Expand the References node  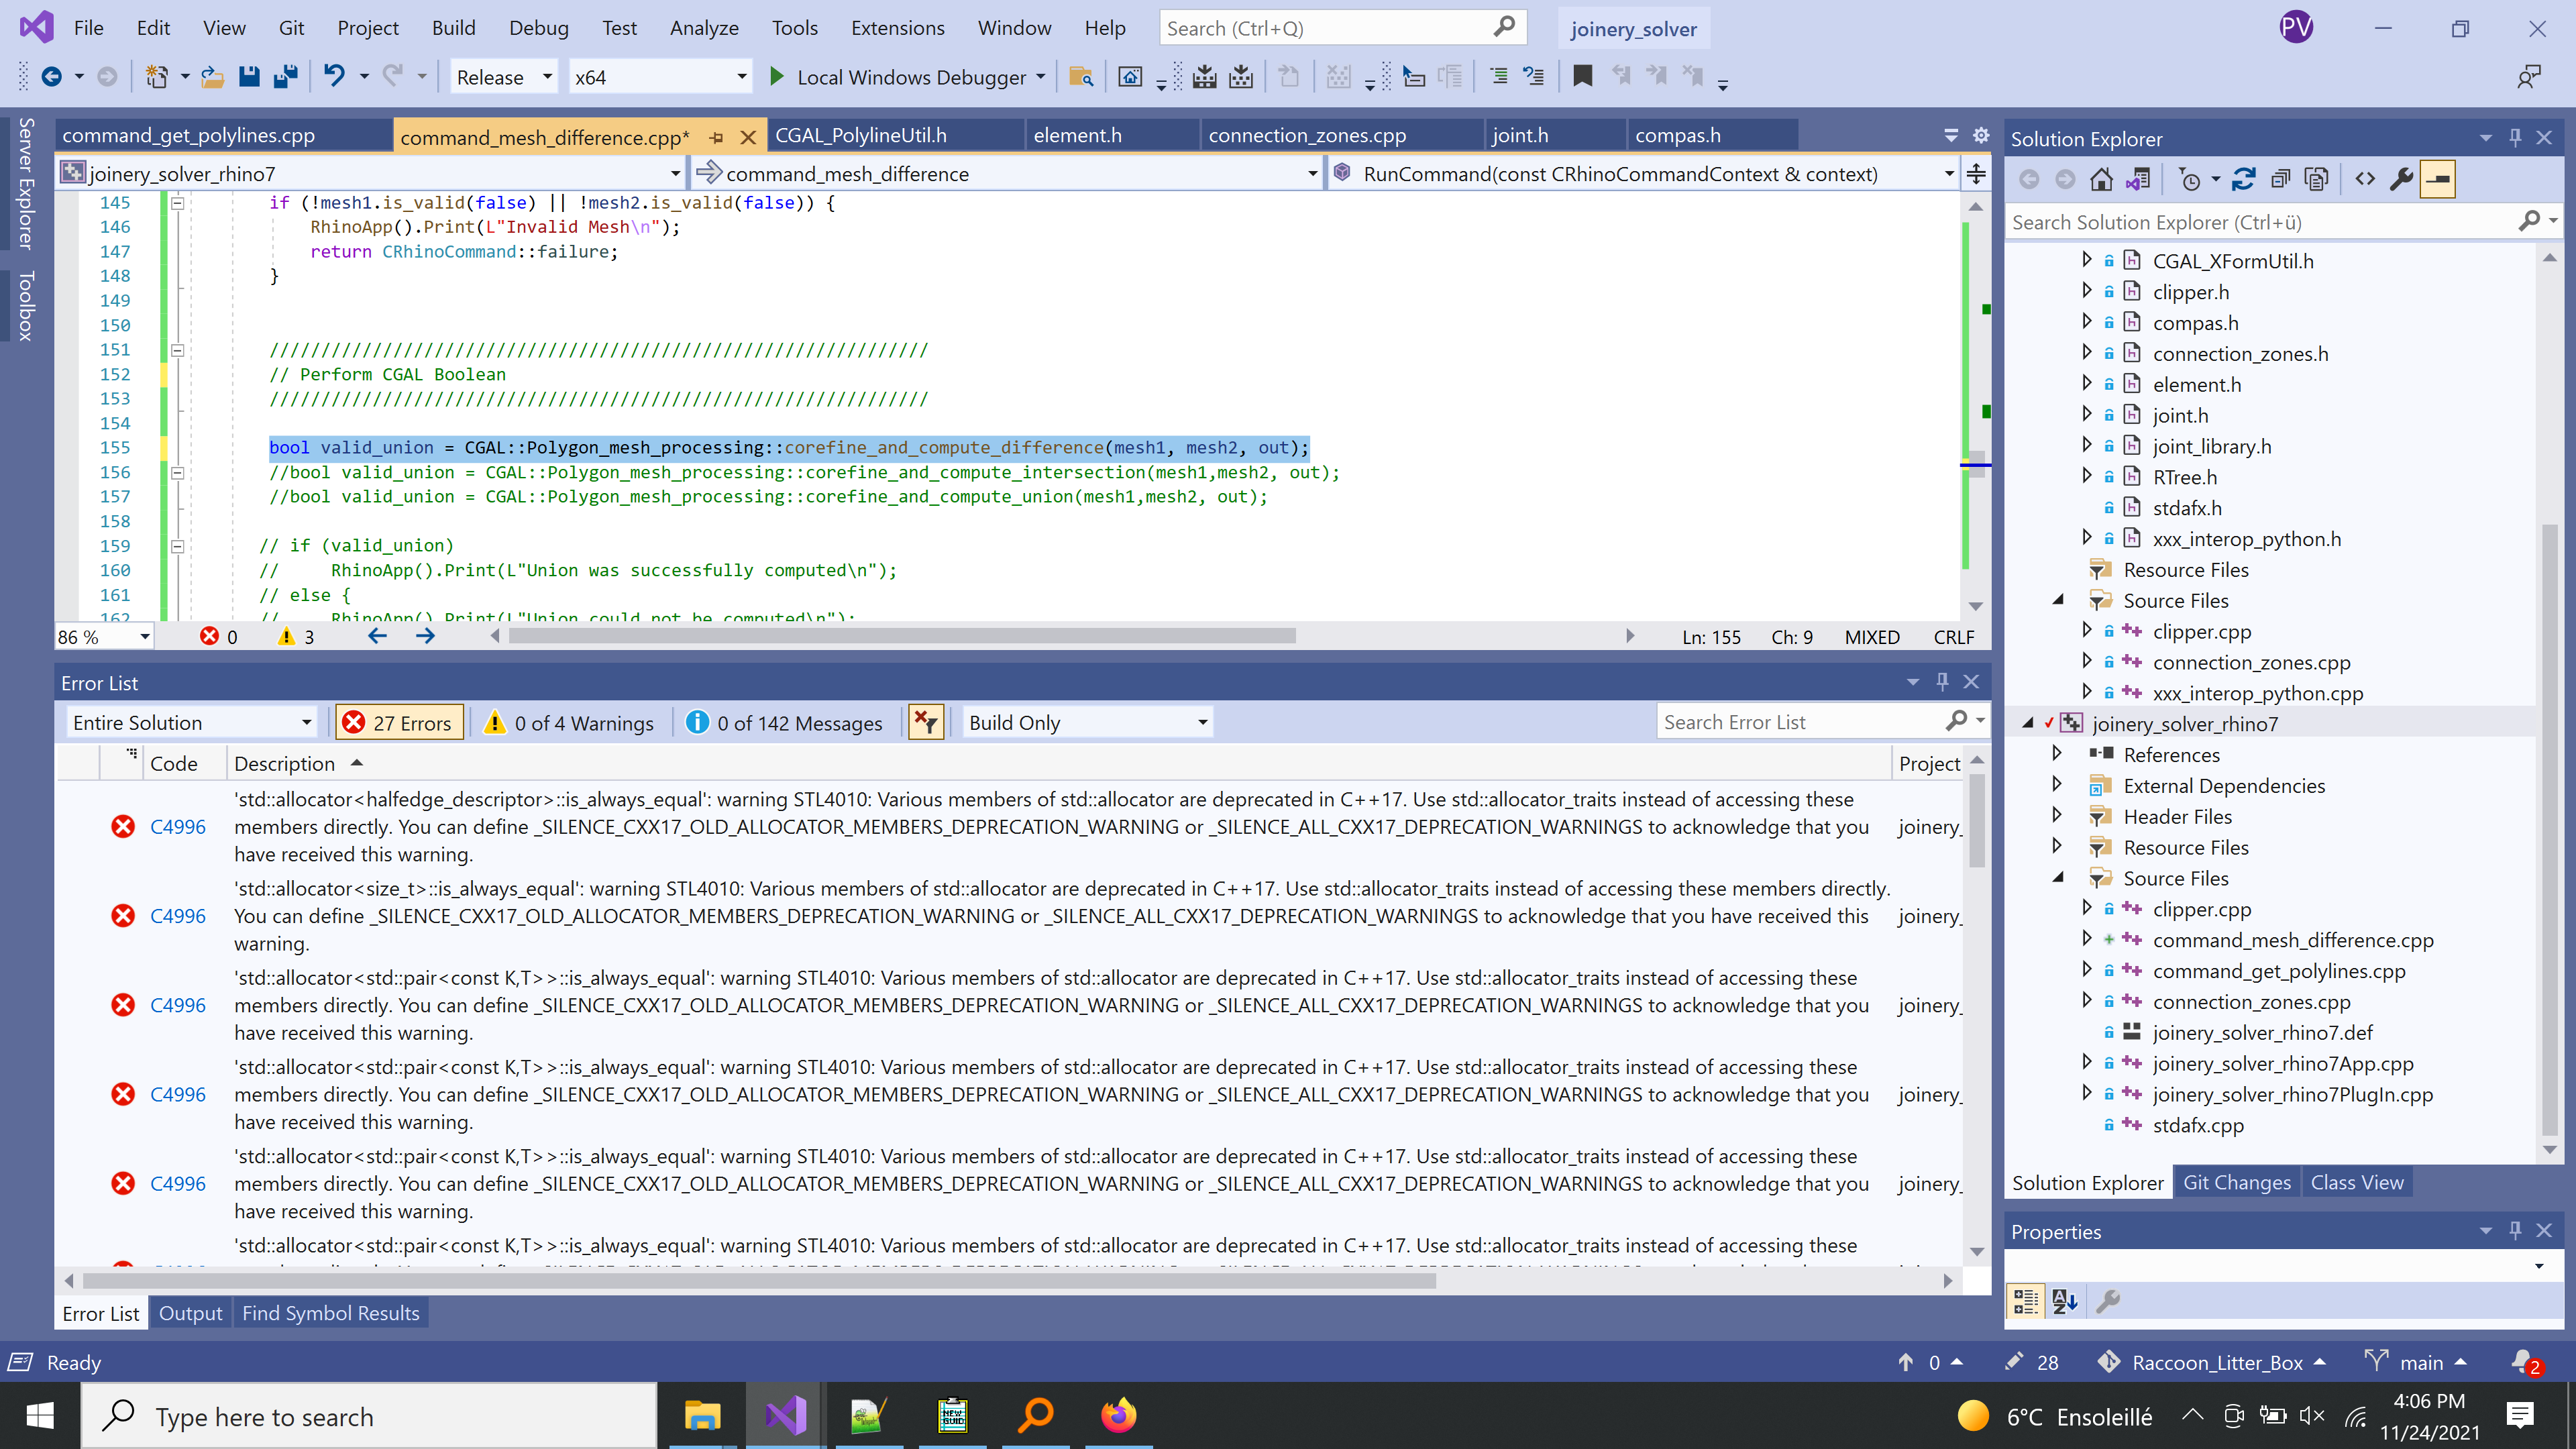tap(2057, 753)
